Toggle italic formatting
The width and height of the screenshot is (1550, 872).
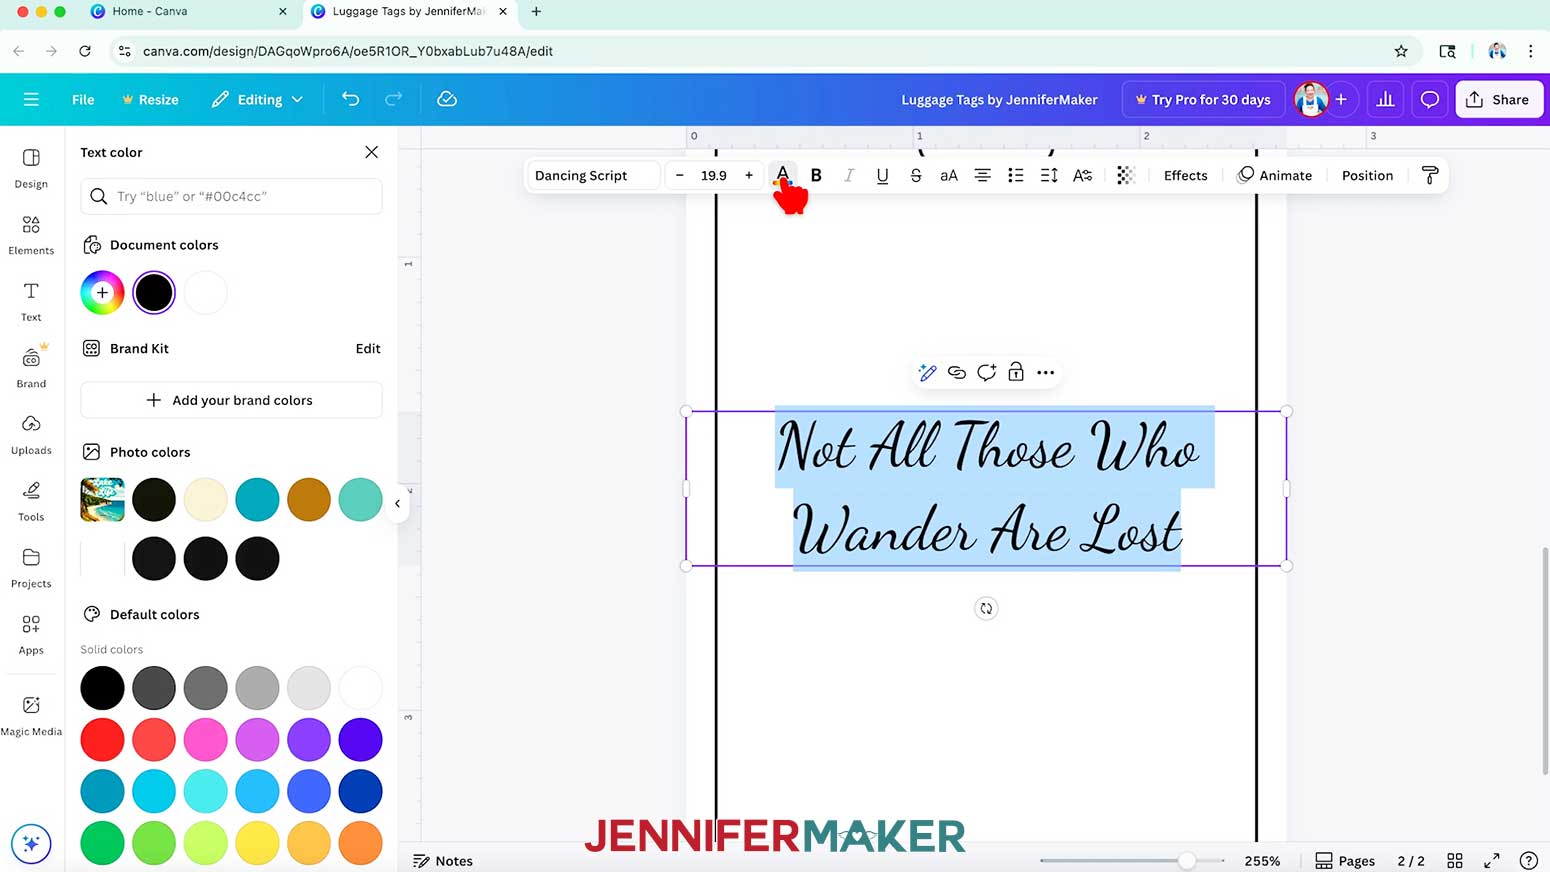(849, 175)
